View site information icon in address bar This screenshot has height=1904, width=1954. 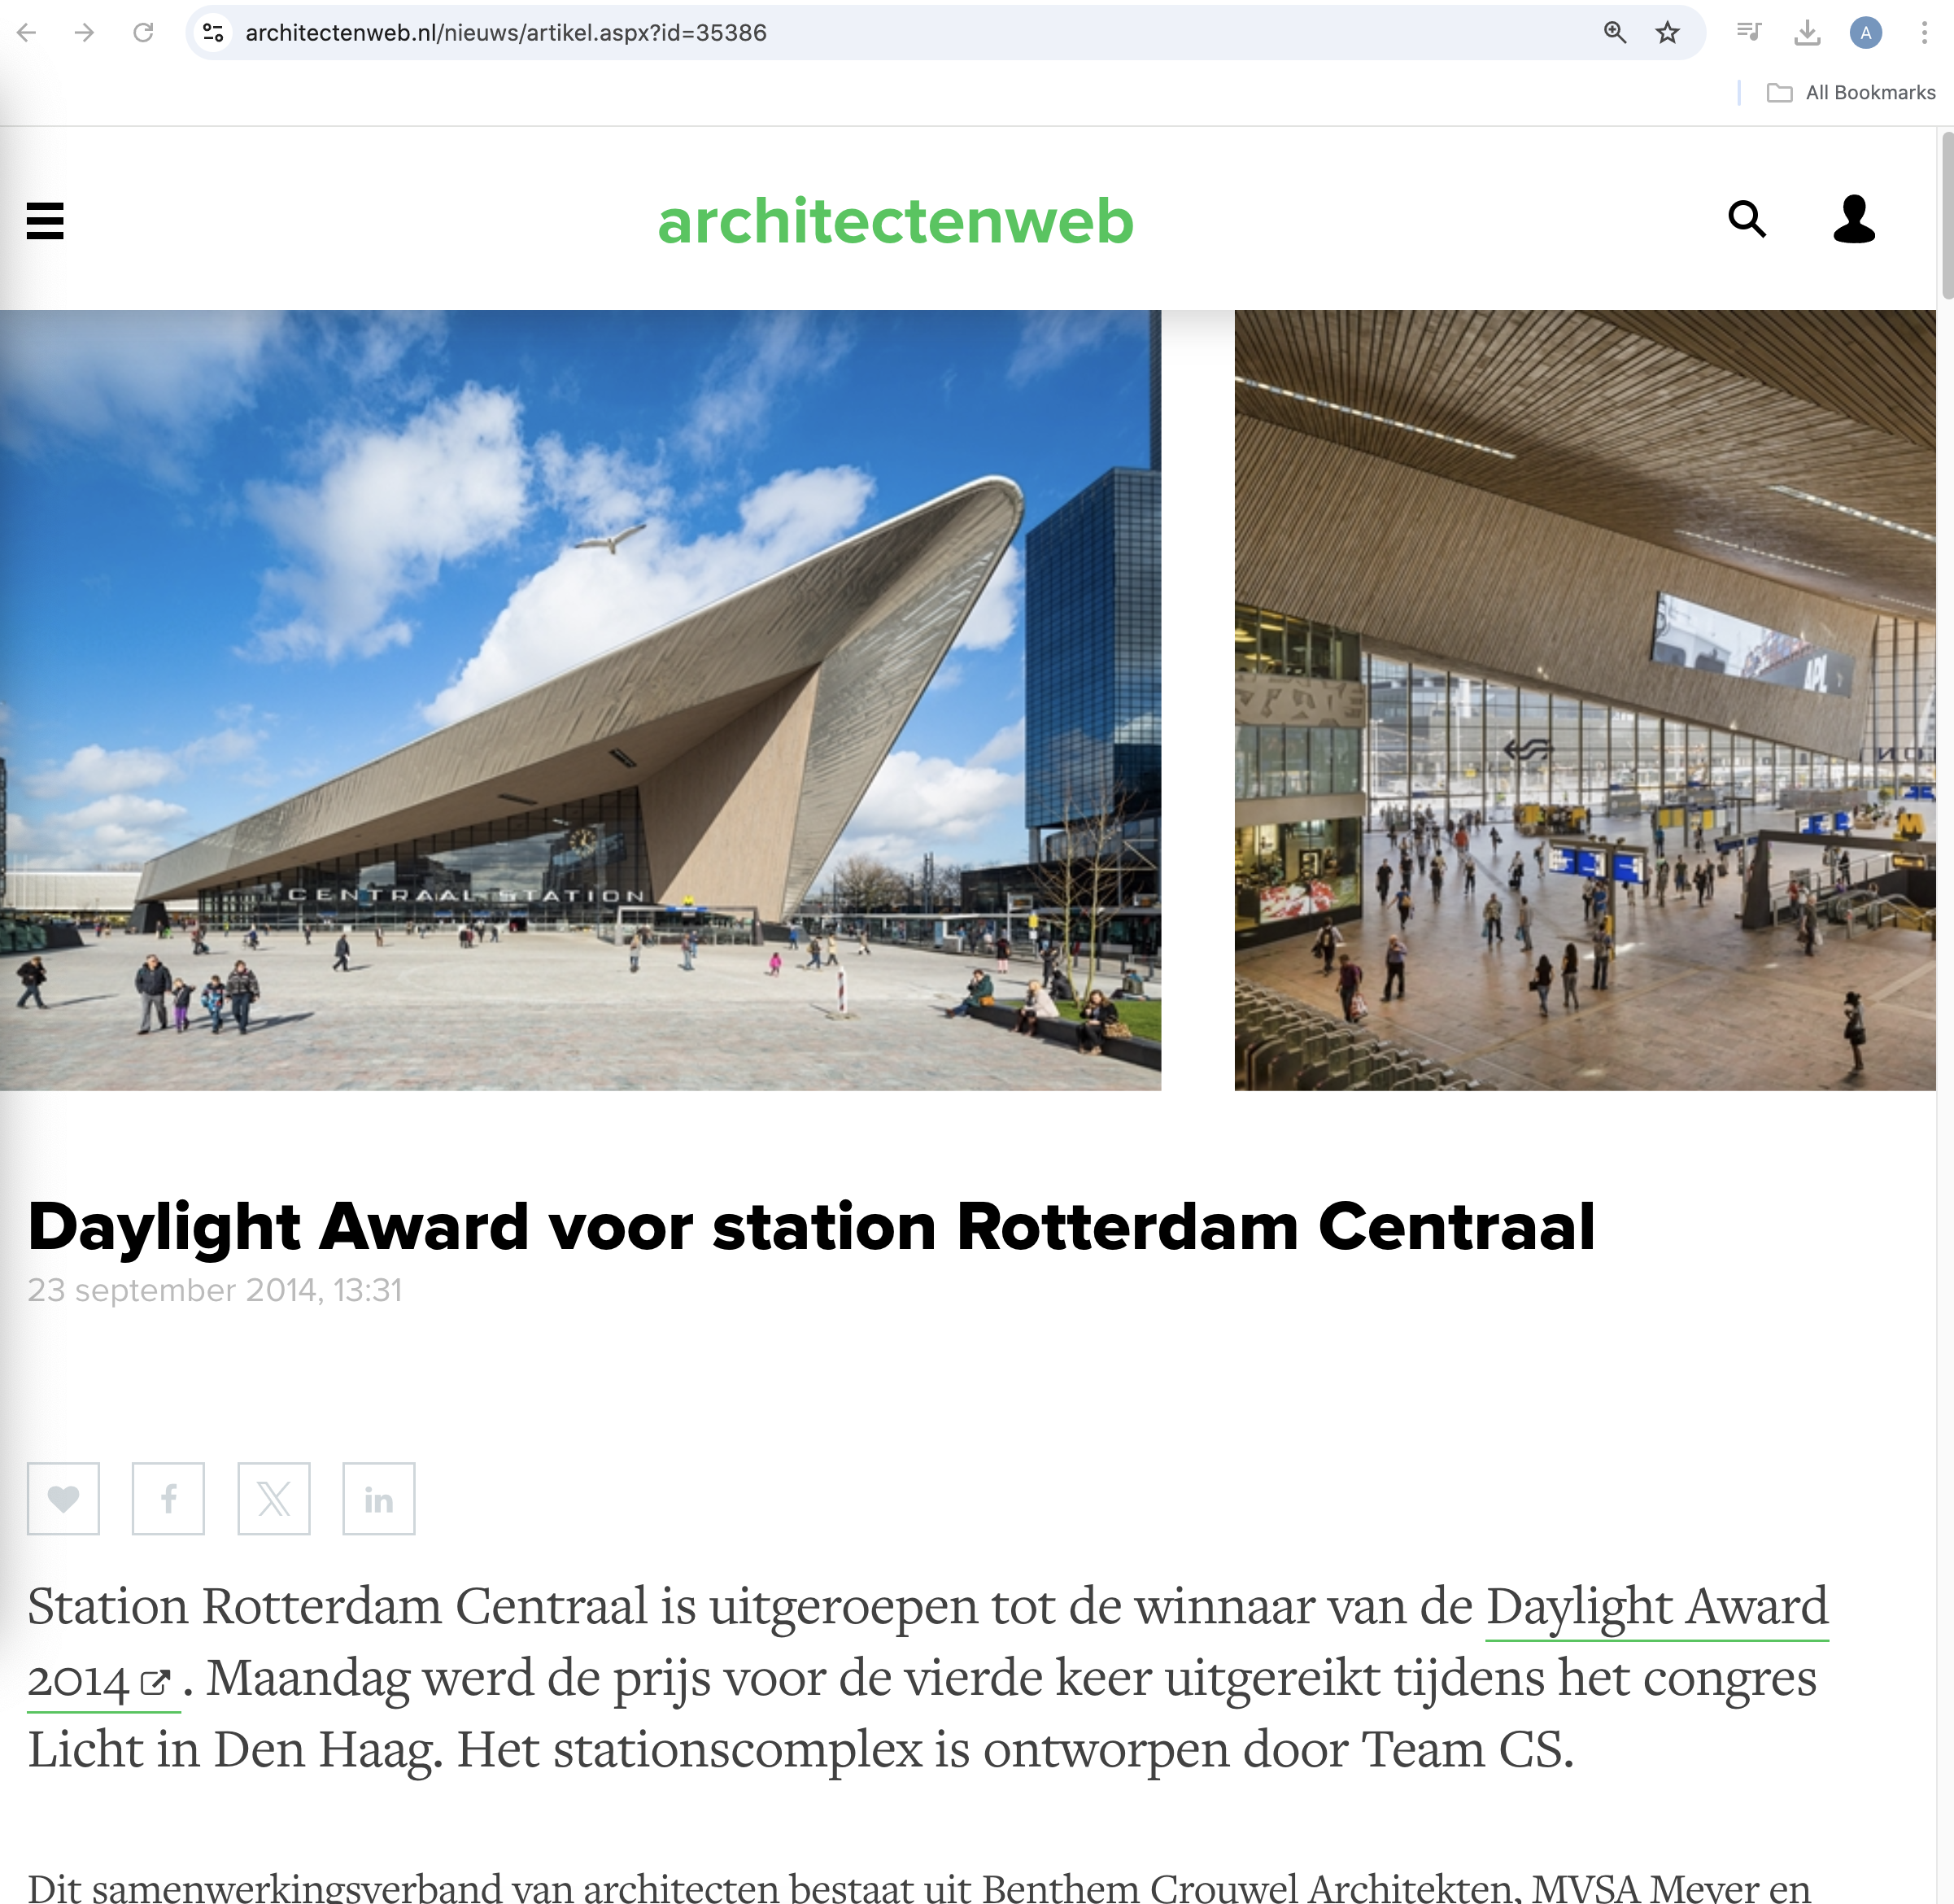[x=213, y=33]
